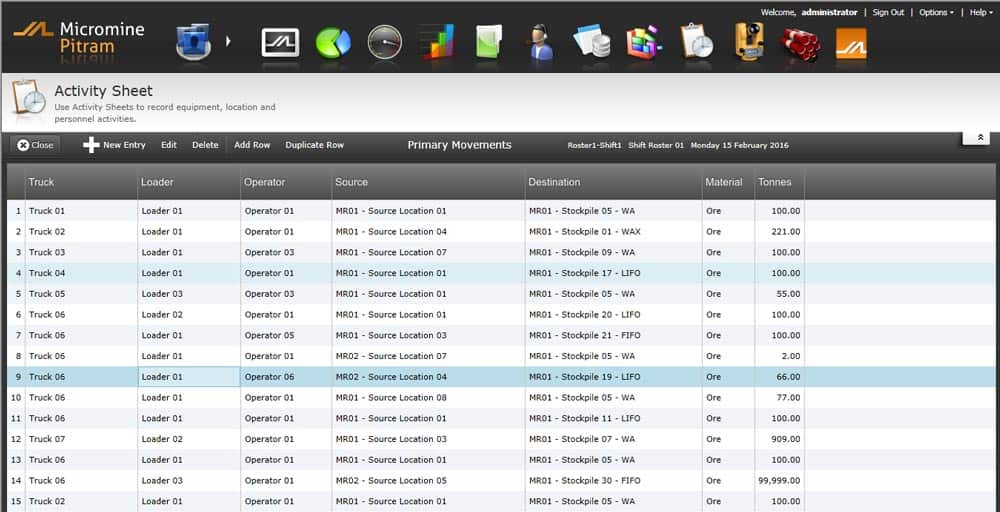Click the Delete button
Viewport: 1000px width, 512px height.
pyautogui.click(x=205, y=145)
